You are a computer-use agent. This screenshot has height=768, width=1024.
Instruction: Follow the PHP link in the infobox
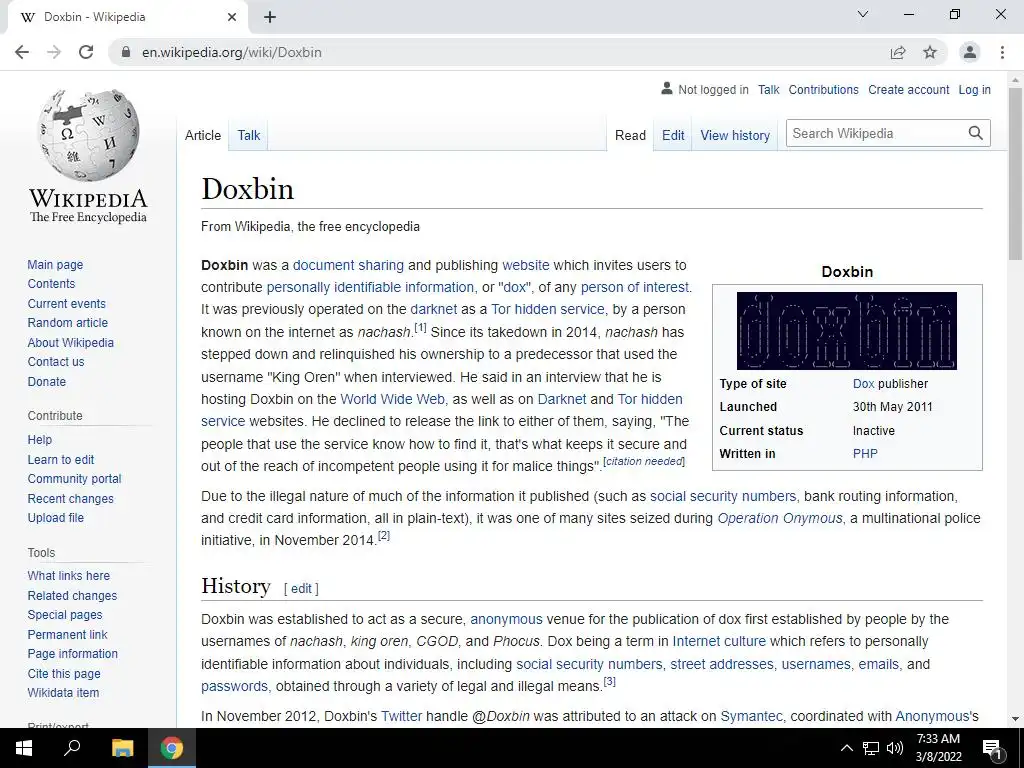coord(865,453)
